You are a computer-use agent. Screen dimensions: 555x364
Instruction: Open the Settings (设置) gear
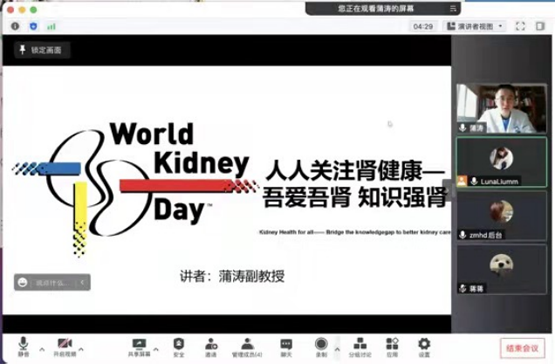[424, 347]
